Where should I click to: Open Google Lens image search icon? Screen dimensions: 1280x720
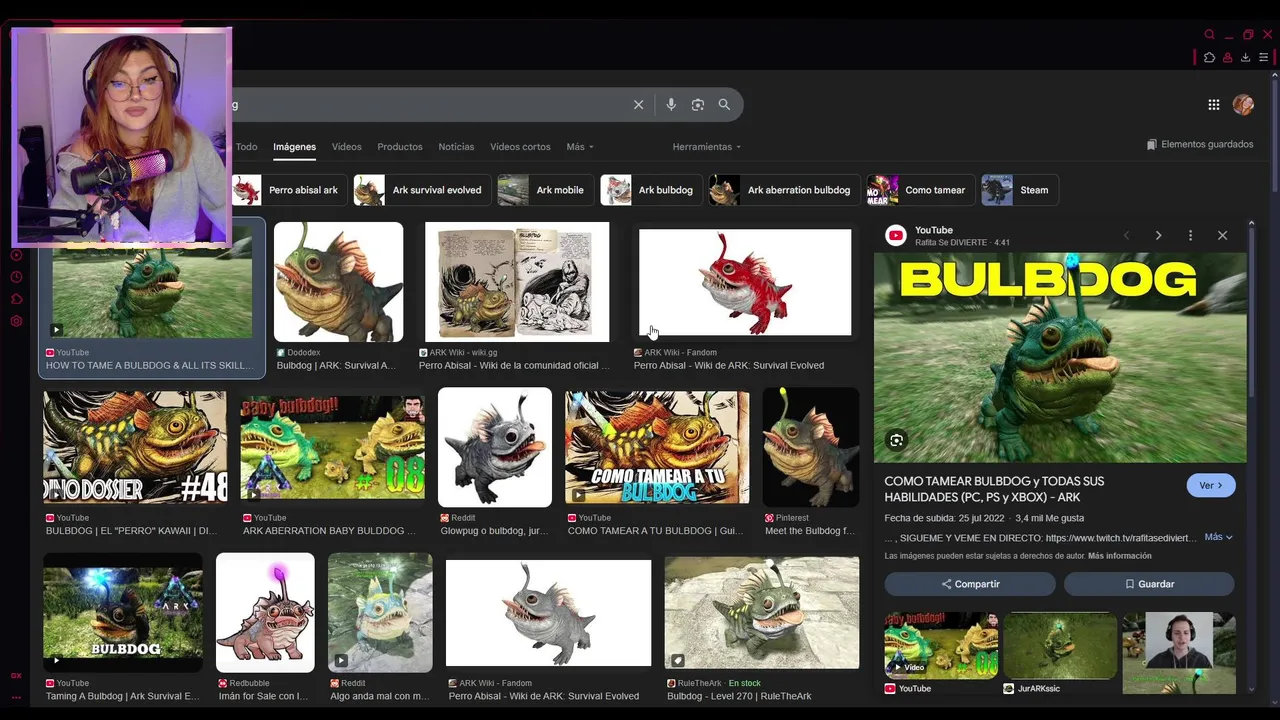[698, 105]
